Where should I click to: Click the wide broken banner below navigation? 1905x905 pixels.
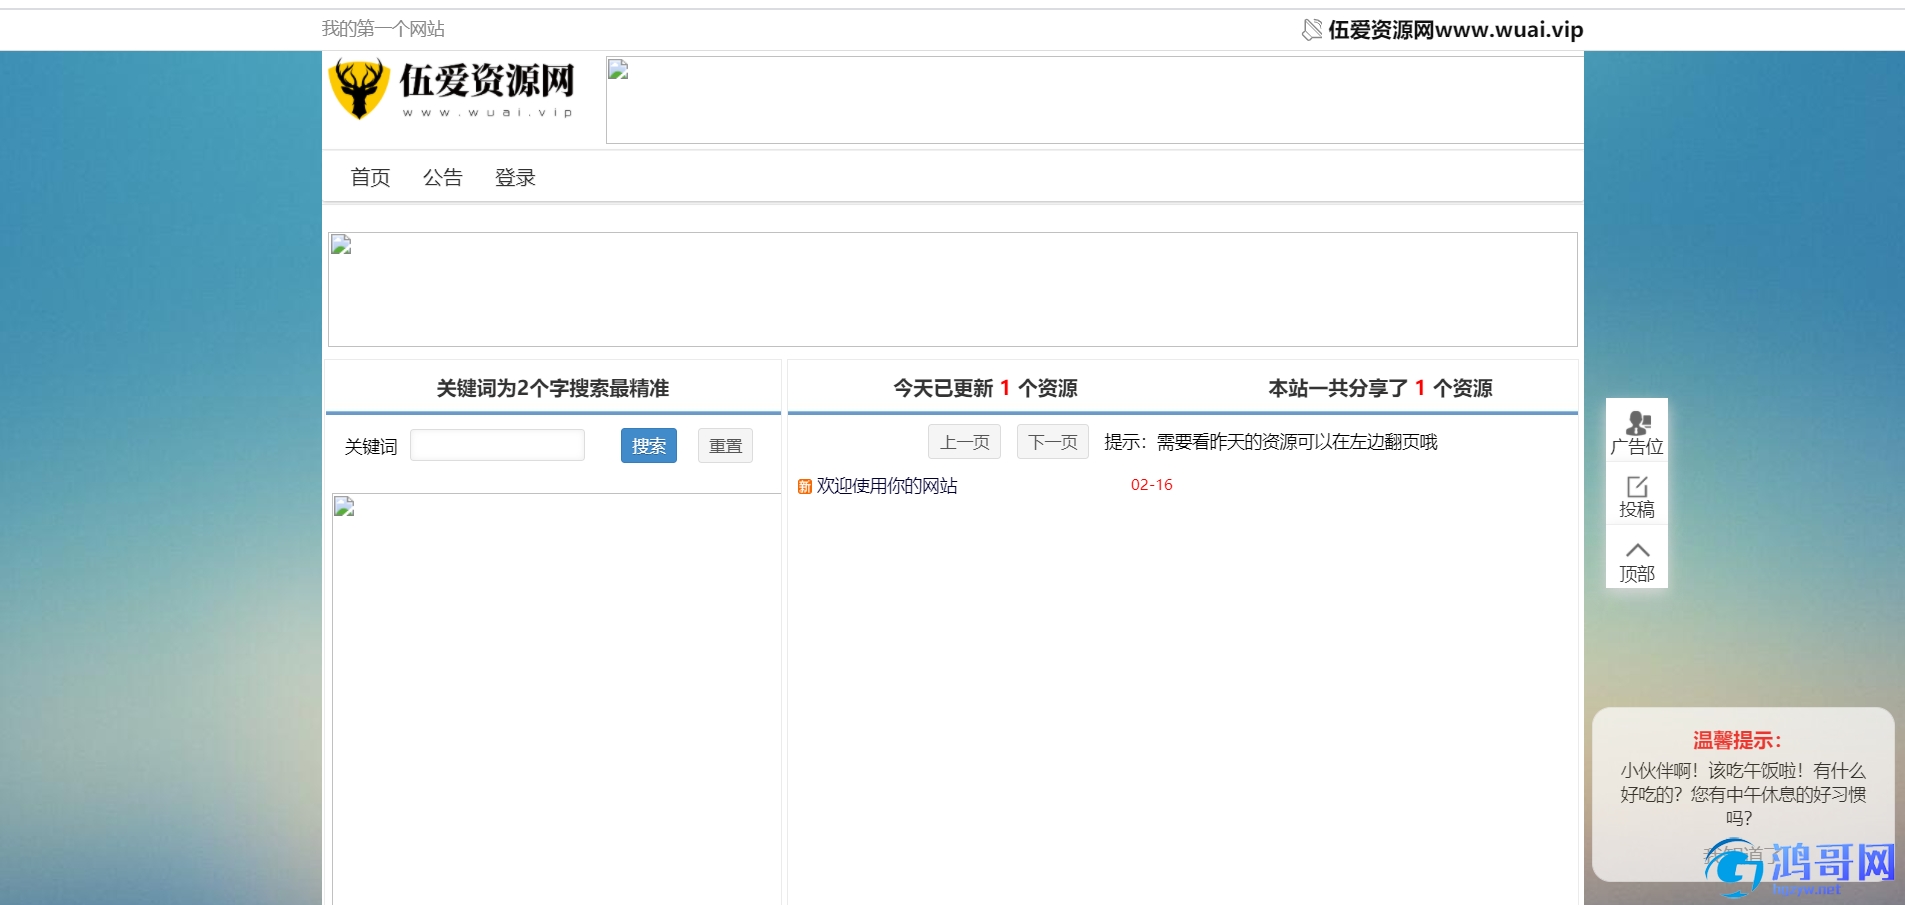[953, 290]
